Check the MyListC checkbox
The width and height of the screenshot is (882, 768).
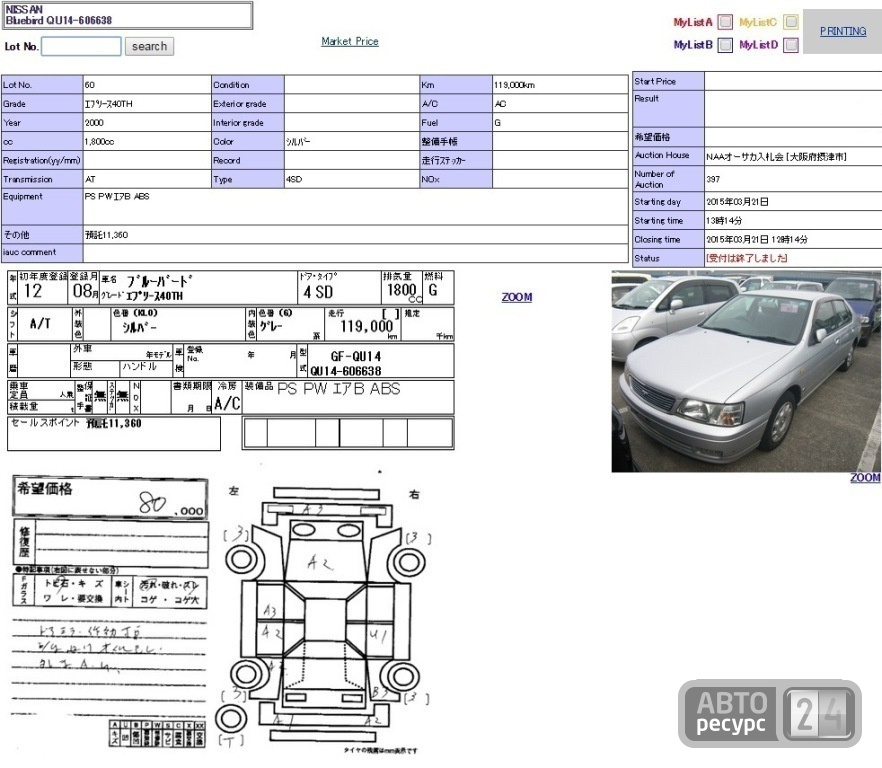(791, 22)
